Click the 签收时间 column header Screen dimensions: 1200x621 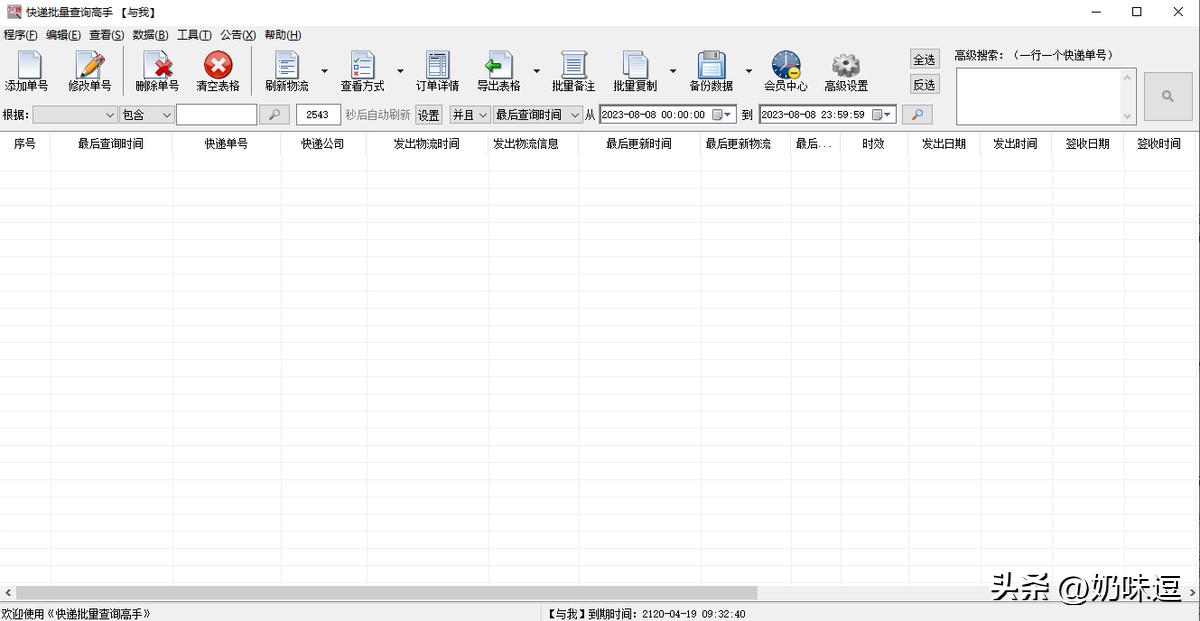click(x=1159, y=144)
